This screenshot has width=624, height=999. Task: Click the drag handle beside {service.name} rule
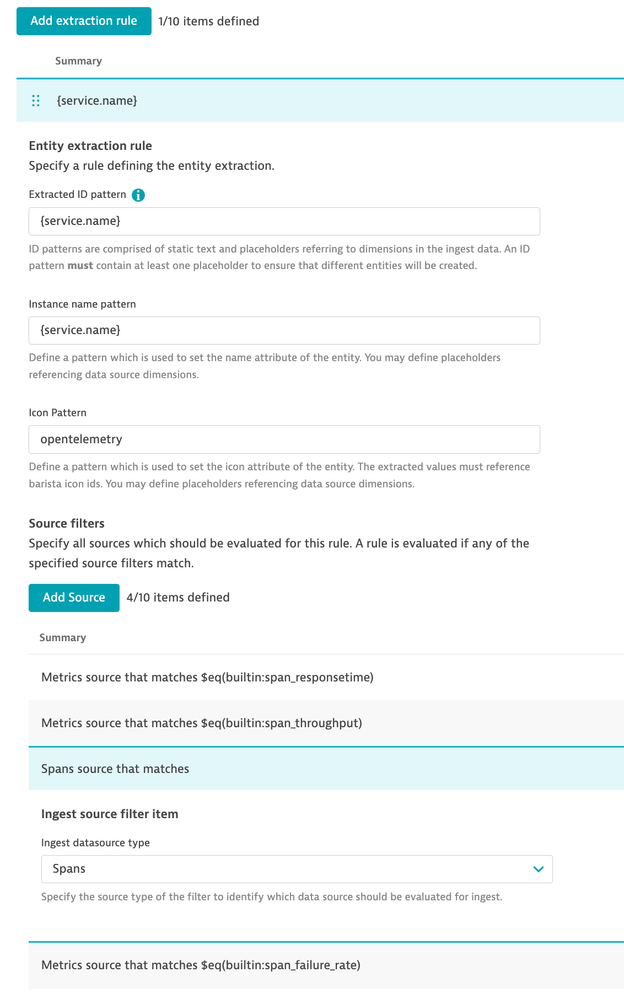pos(36,101)
